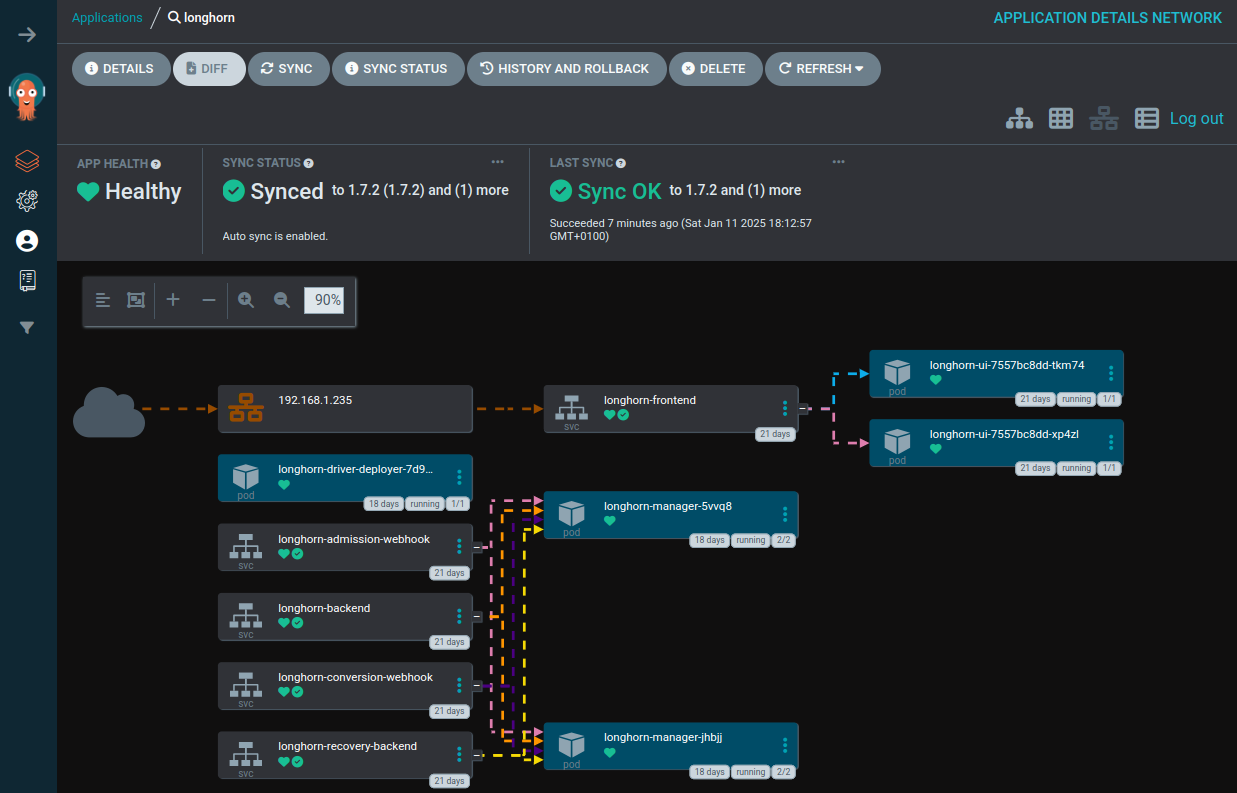Click APP HEALTH help question icon

[x=156, y=164]
